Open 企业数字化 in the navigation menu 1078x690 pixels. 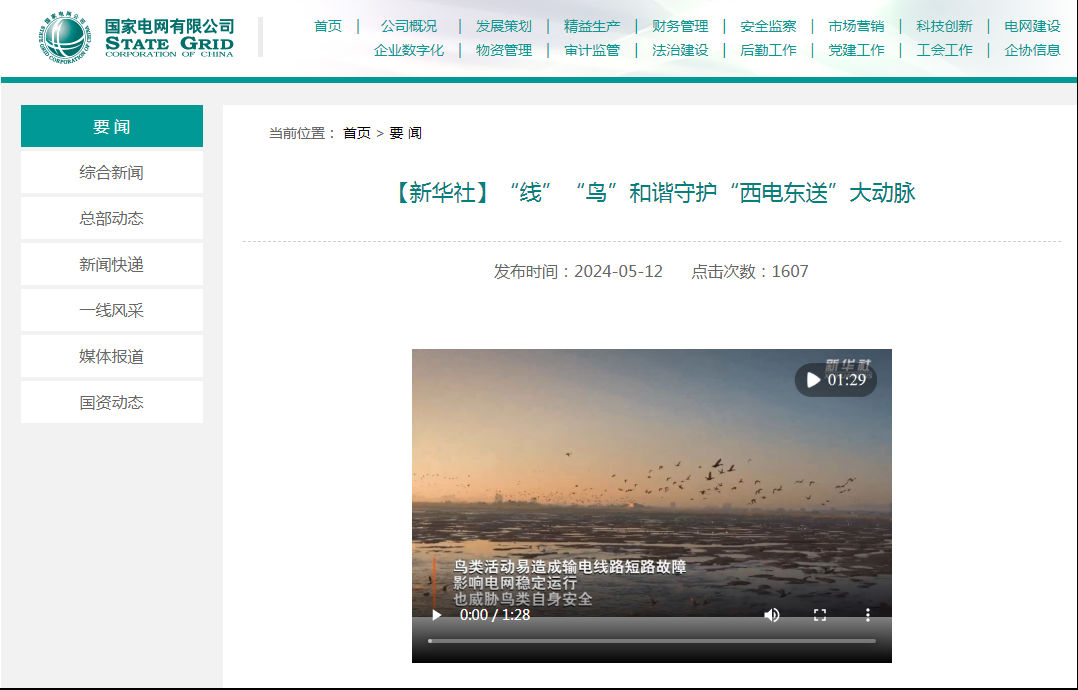(x=409, y=50)
